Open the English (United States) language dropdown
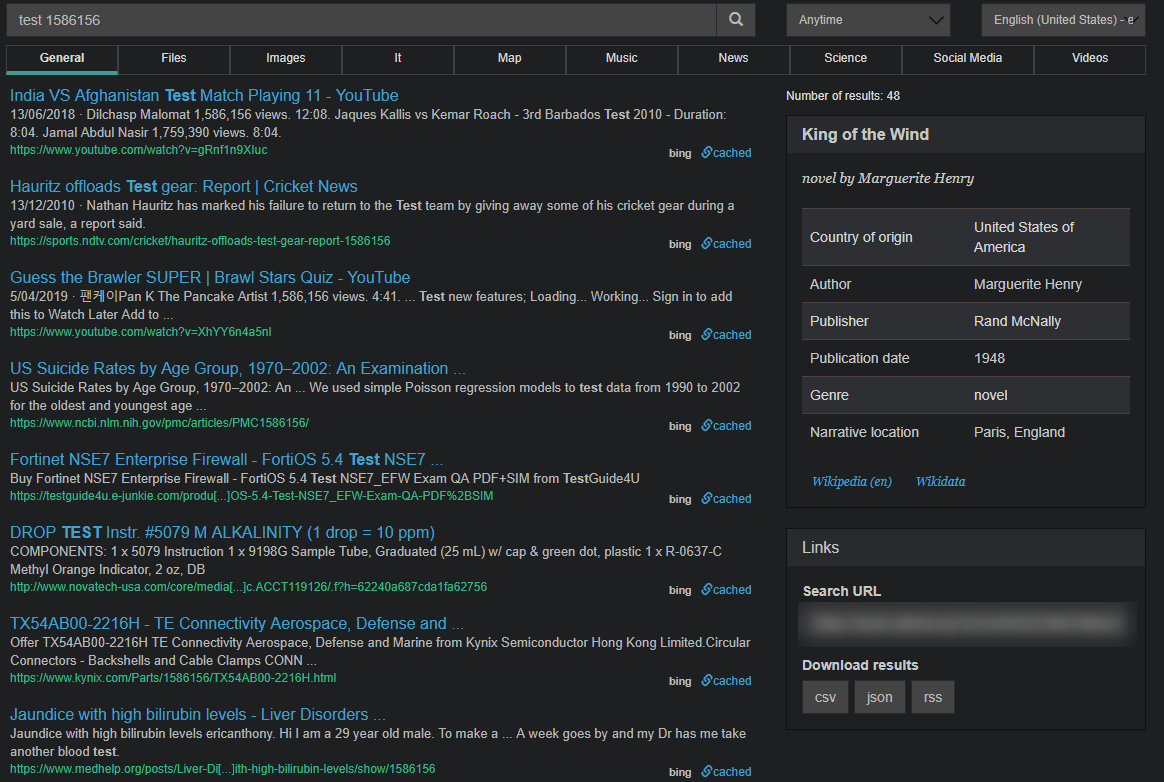Viewport: 1164px width, 782px height. pos(1062,19)
